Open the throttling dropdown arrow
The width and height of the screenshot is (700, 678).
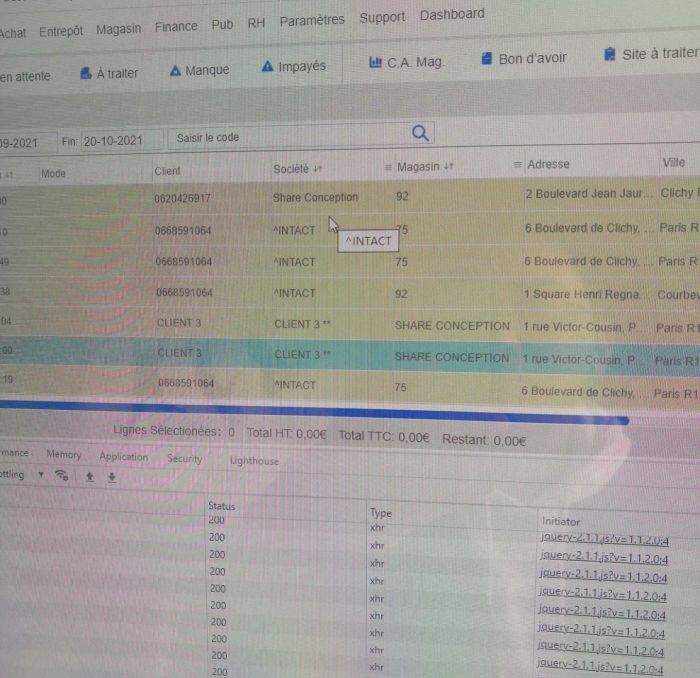[x=41, y=475]
